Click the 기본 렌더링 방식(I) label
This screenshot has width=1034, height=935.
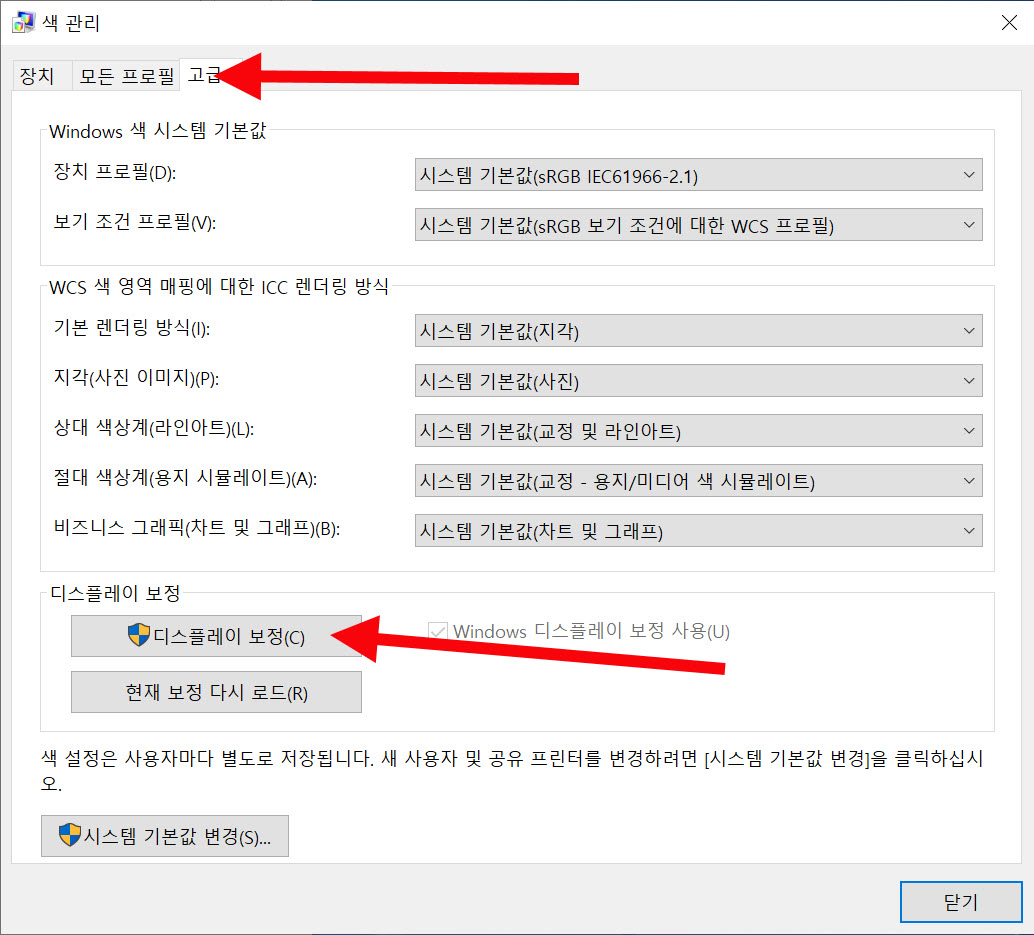click(132, 328)
